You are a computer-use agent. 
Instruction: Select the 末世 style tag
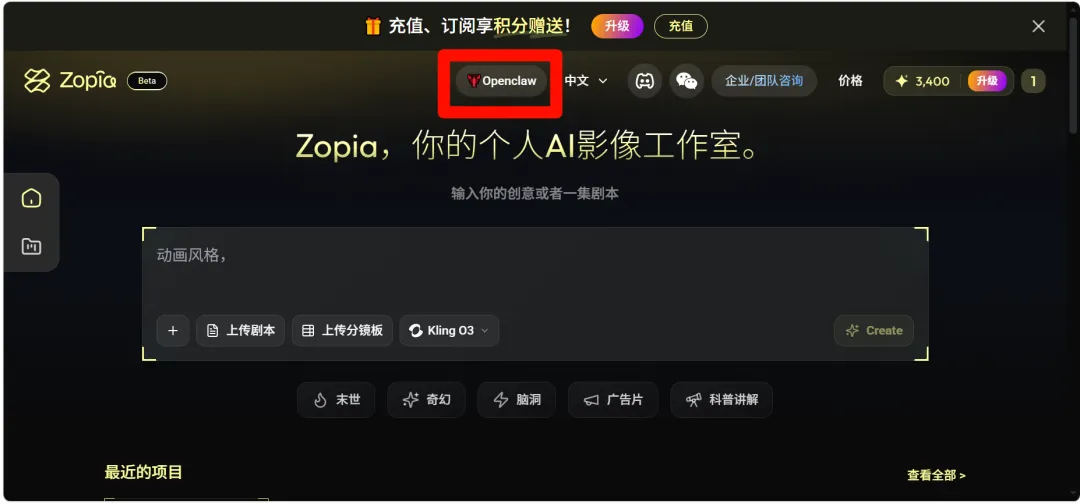click(x=336, y=400)
